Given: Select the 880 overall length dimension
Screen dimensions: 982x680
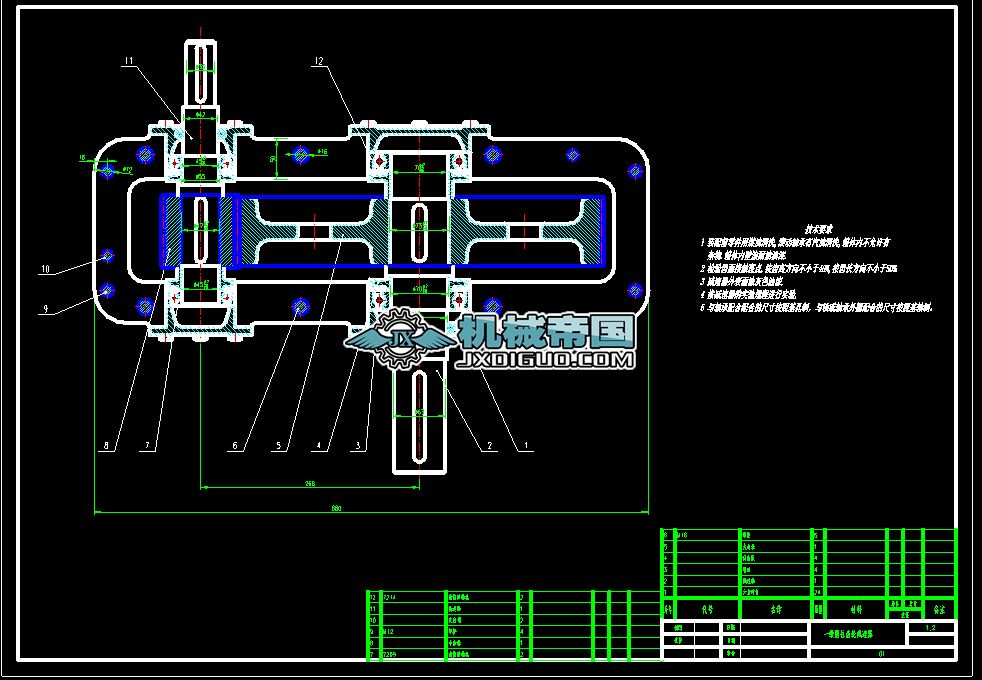Looking at the screenshot, I should (x=336, y=508).
